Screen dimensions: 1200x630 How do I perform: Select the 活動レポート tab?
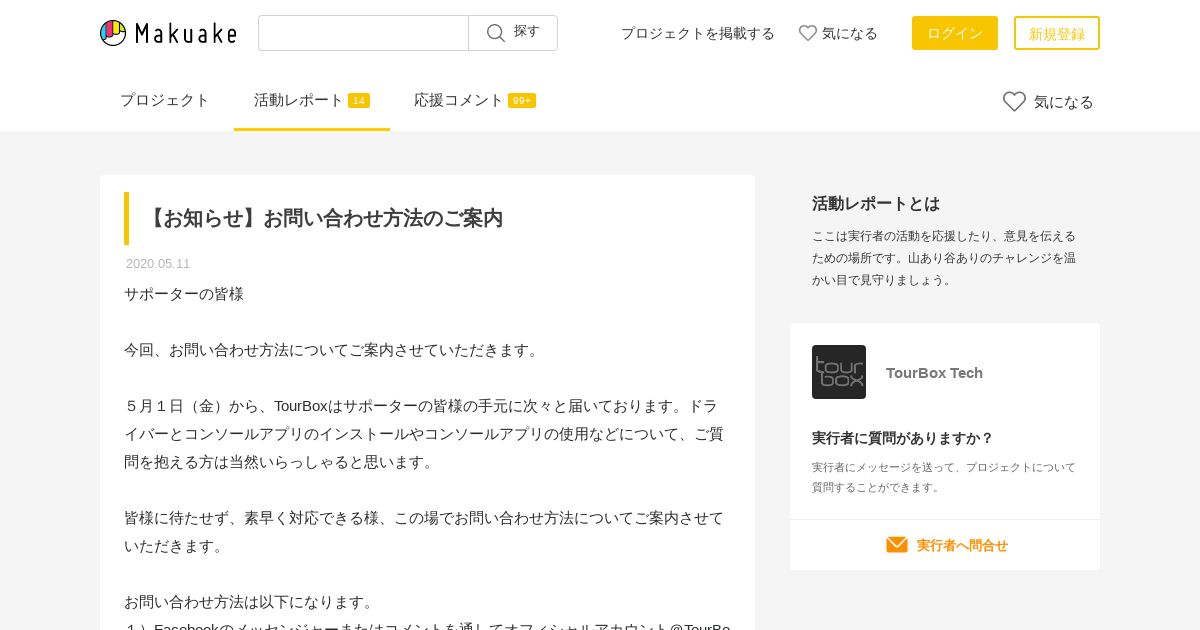[312, 100]
